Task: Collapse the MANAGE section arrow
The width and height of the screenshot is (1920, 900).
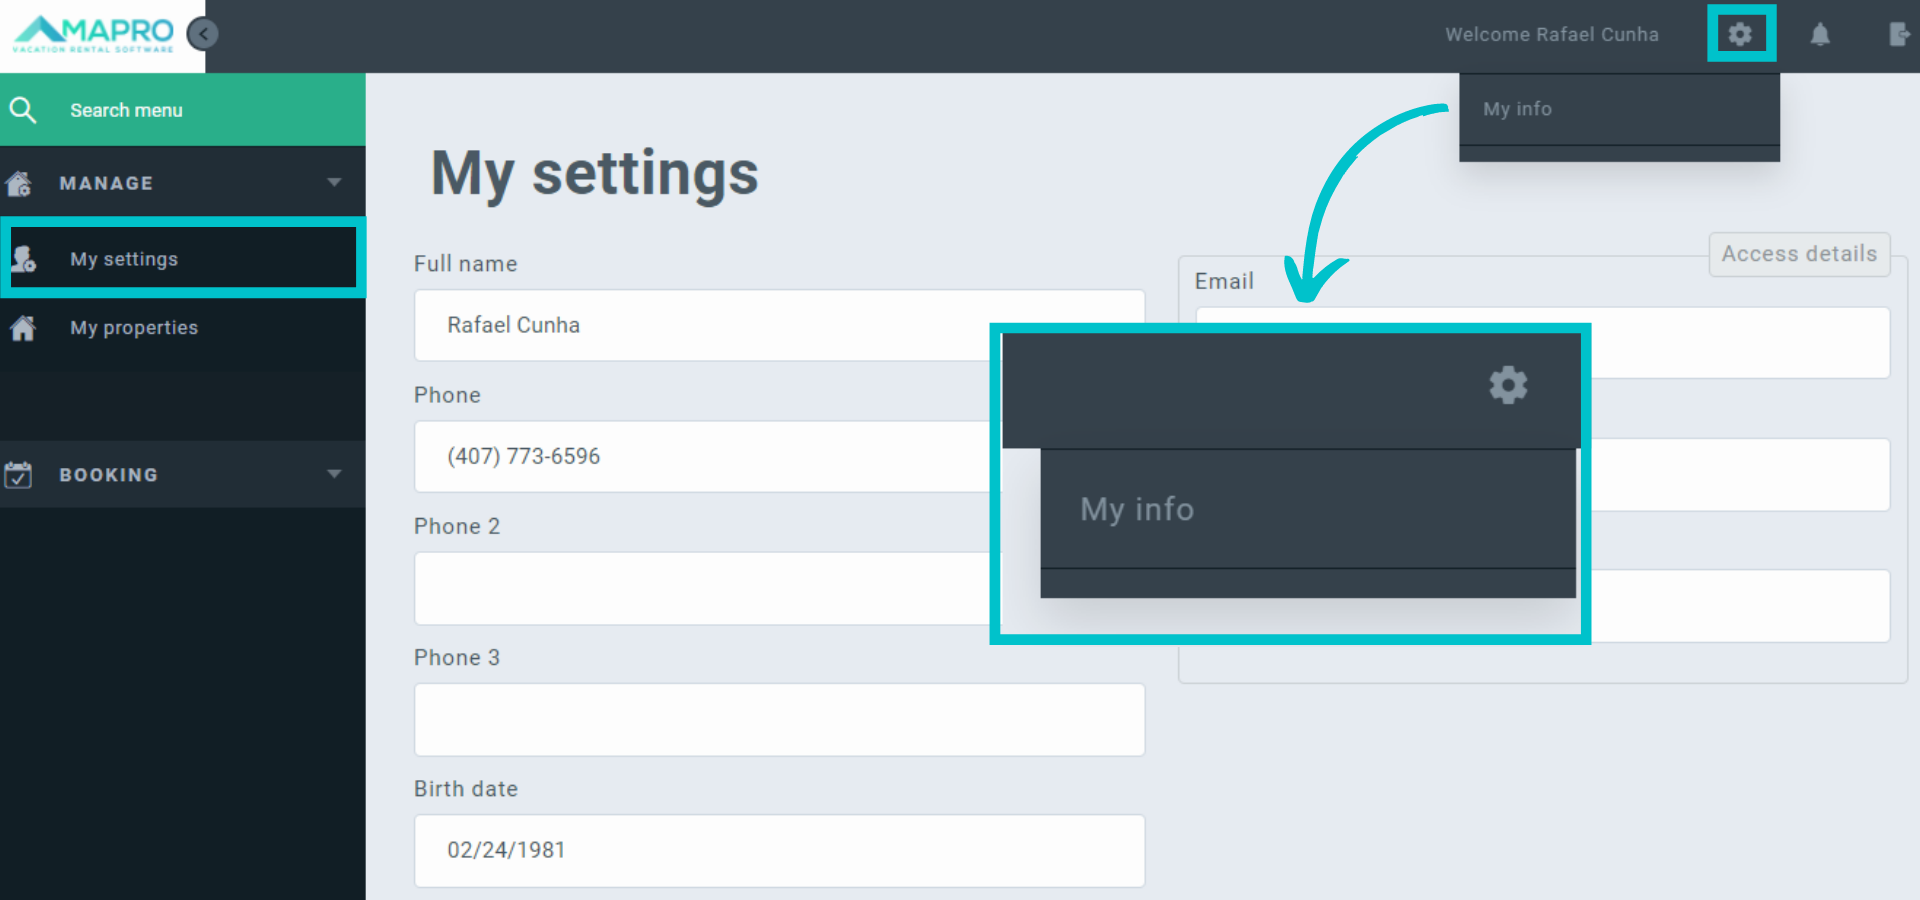Action: tap(334, 182)
